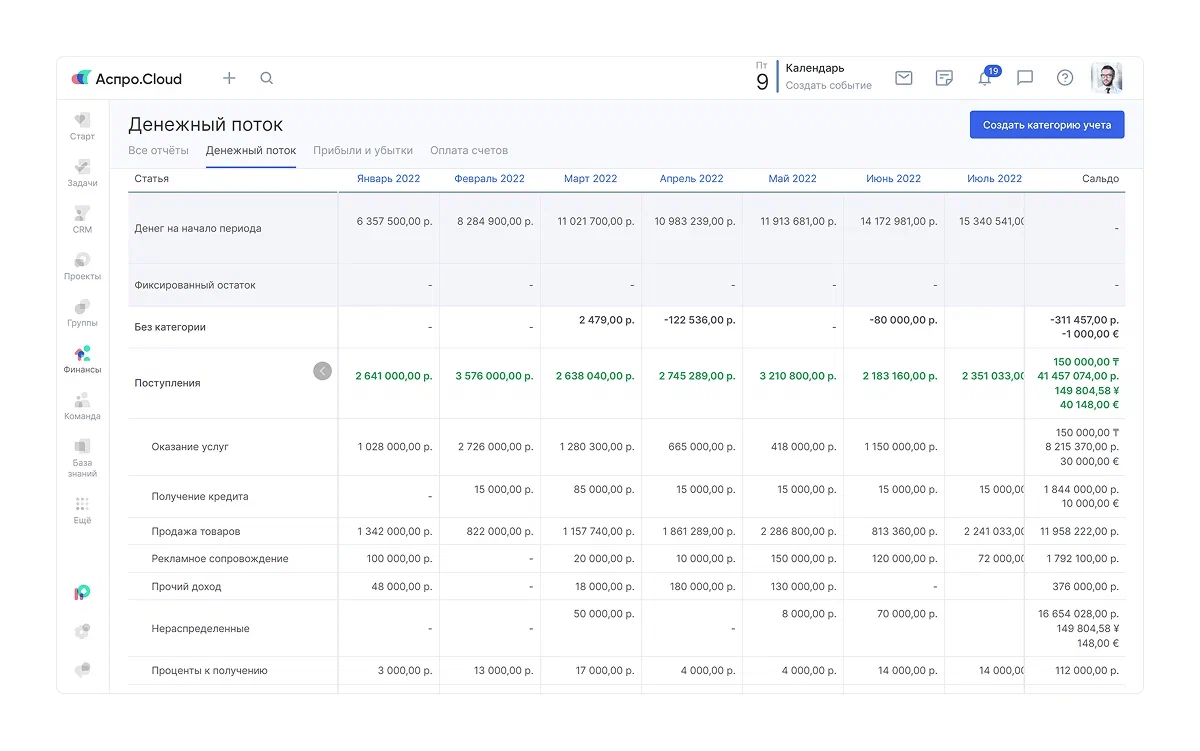
Task: Expand the Ещё sidebar menu
Action: [x=82, y=510]
